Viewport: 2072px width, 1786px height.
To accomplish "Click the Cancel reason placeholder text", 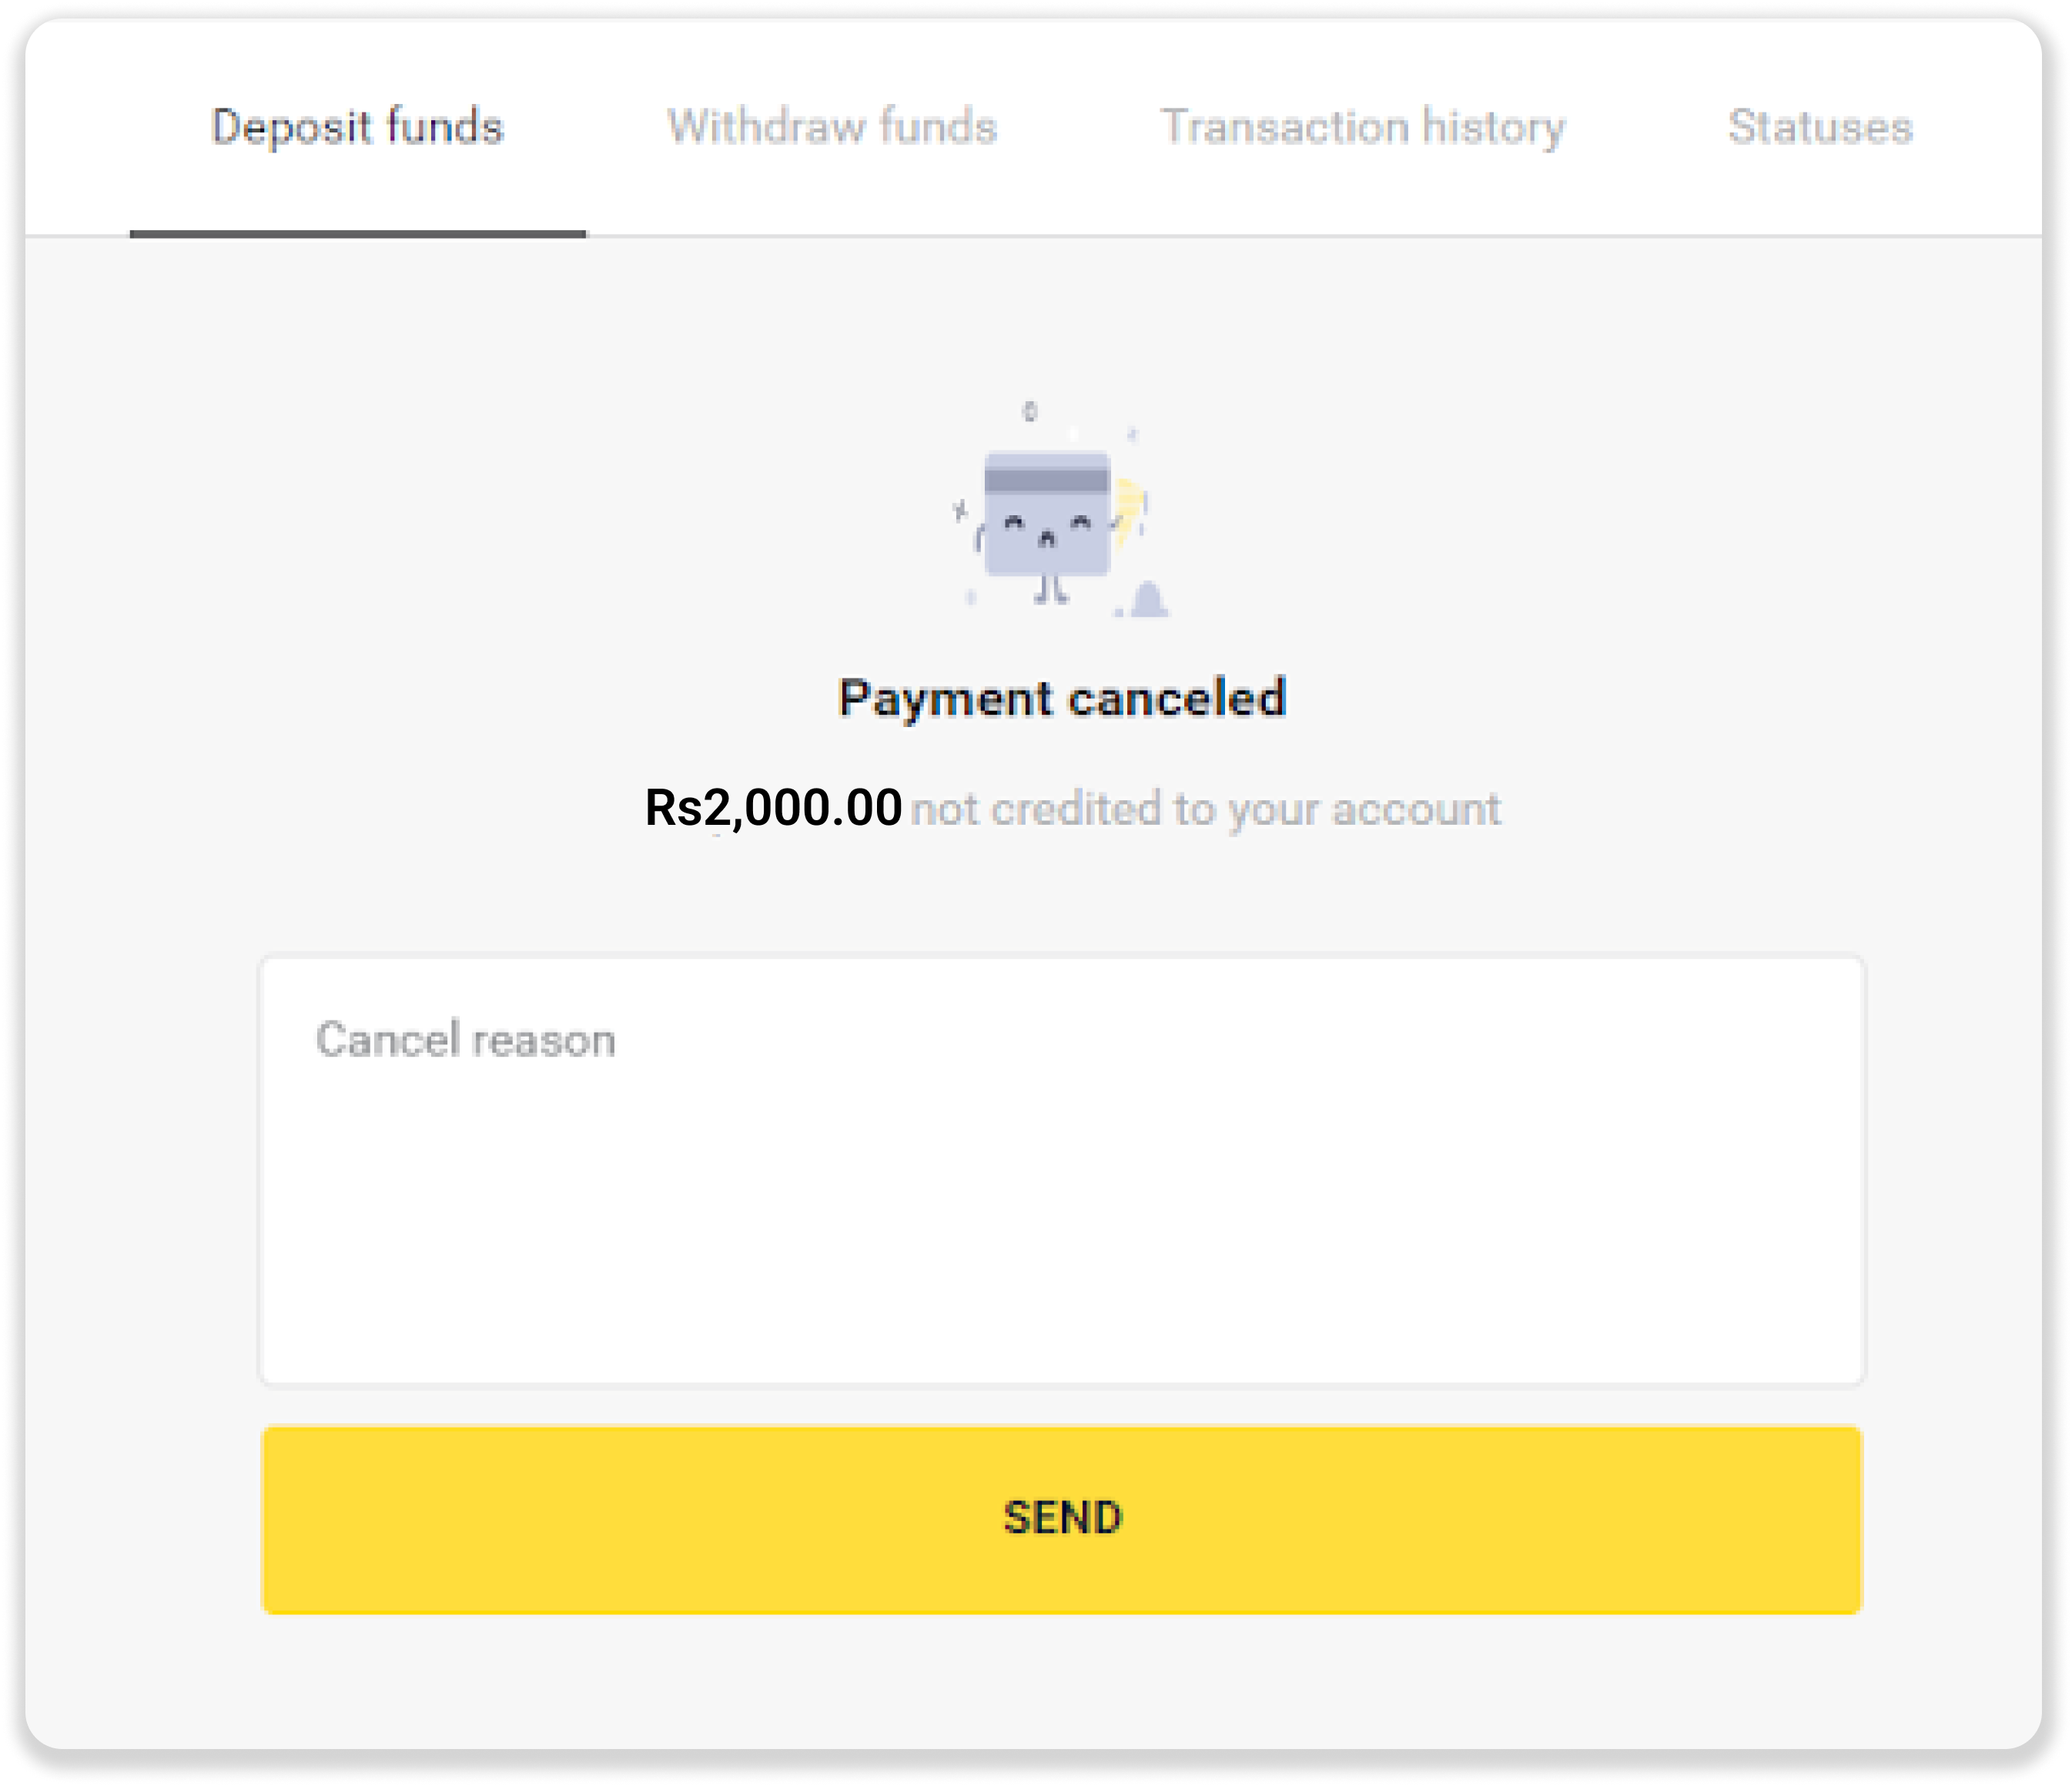I will [x=465, y=1040].
